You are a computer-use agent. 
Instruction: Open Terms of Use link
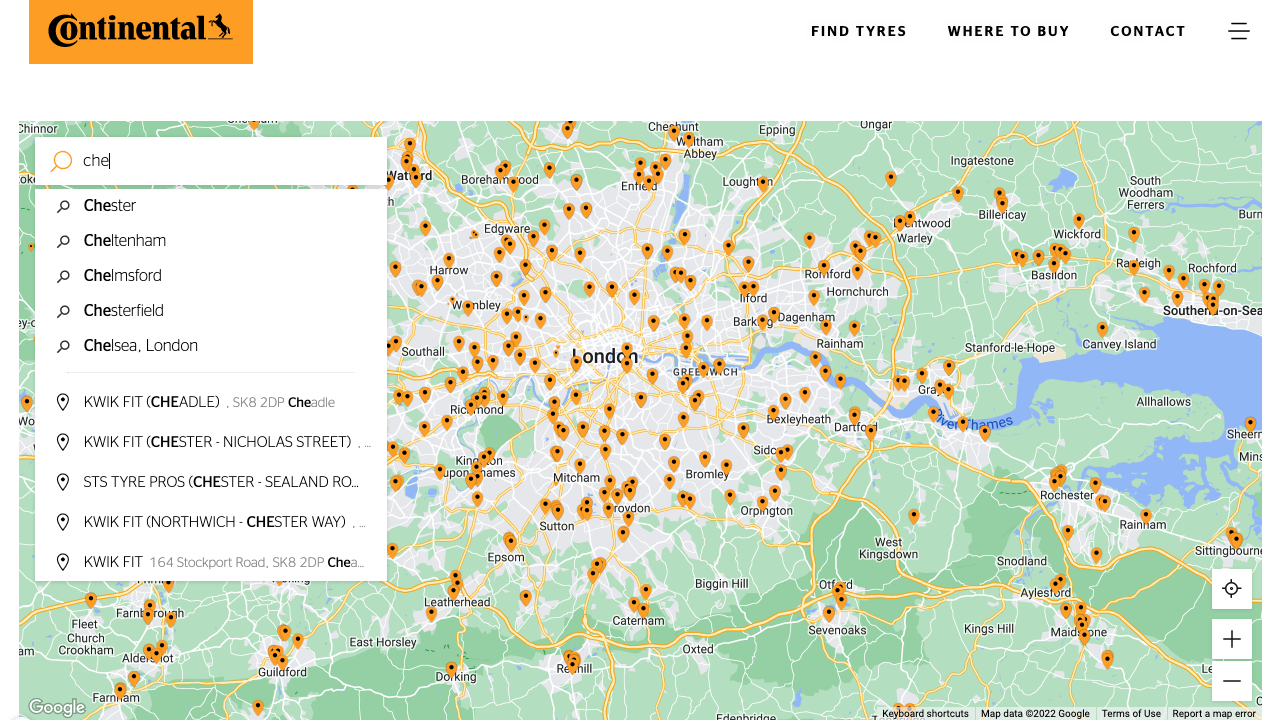1131,714
